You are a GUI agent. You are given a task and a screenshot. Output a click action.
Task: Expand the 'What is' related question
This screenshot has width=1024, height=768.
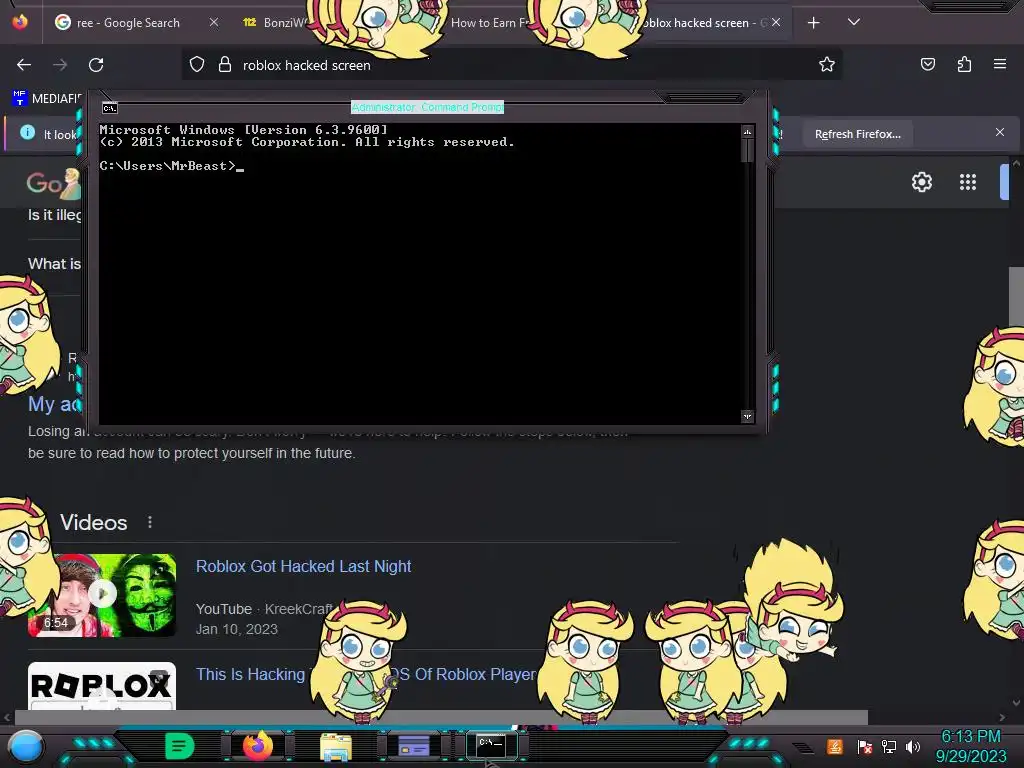(x=55, y=264)
